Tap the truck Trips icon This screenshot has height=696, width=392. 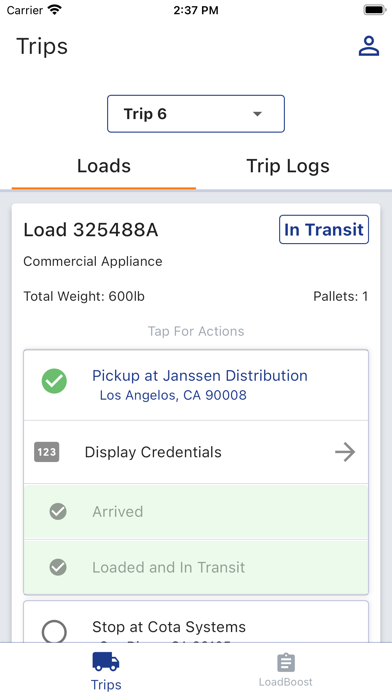(106, 662)
